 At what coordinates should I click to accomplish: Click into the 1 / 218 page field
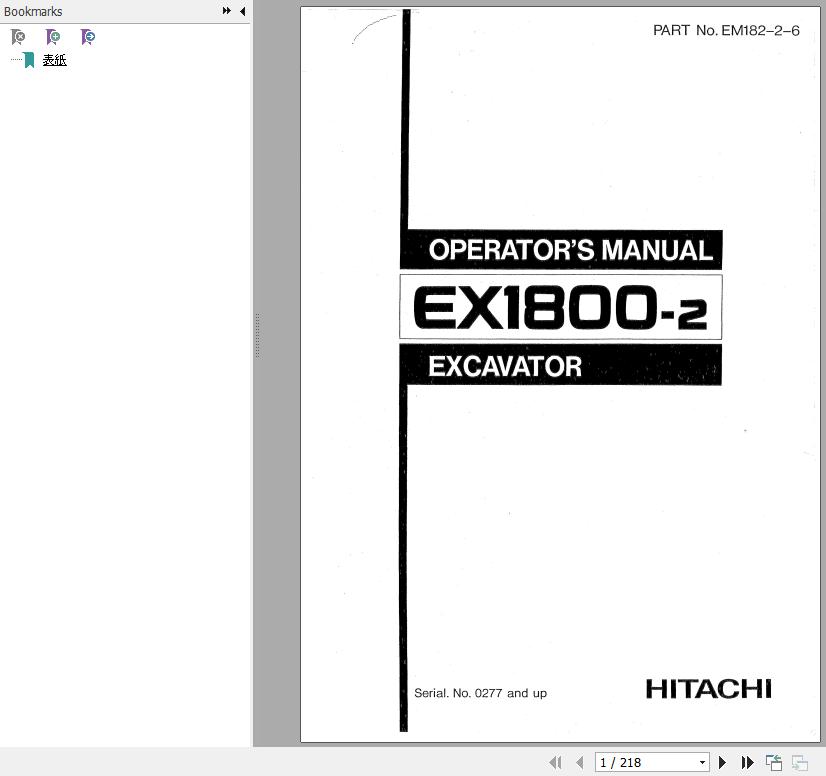[x=645, y=763]
